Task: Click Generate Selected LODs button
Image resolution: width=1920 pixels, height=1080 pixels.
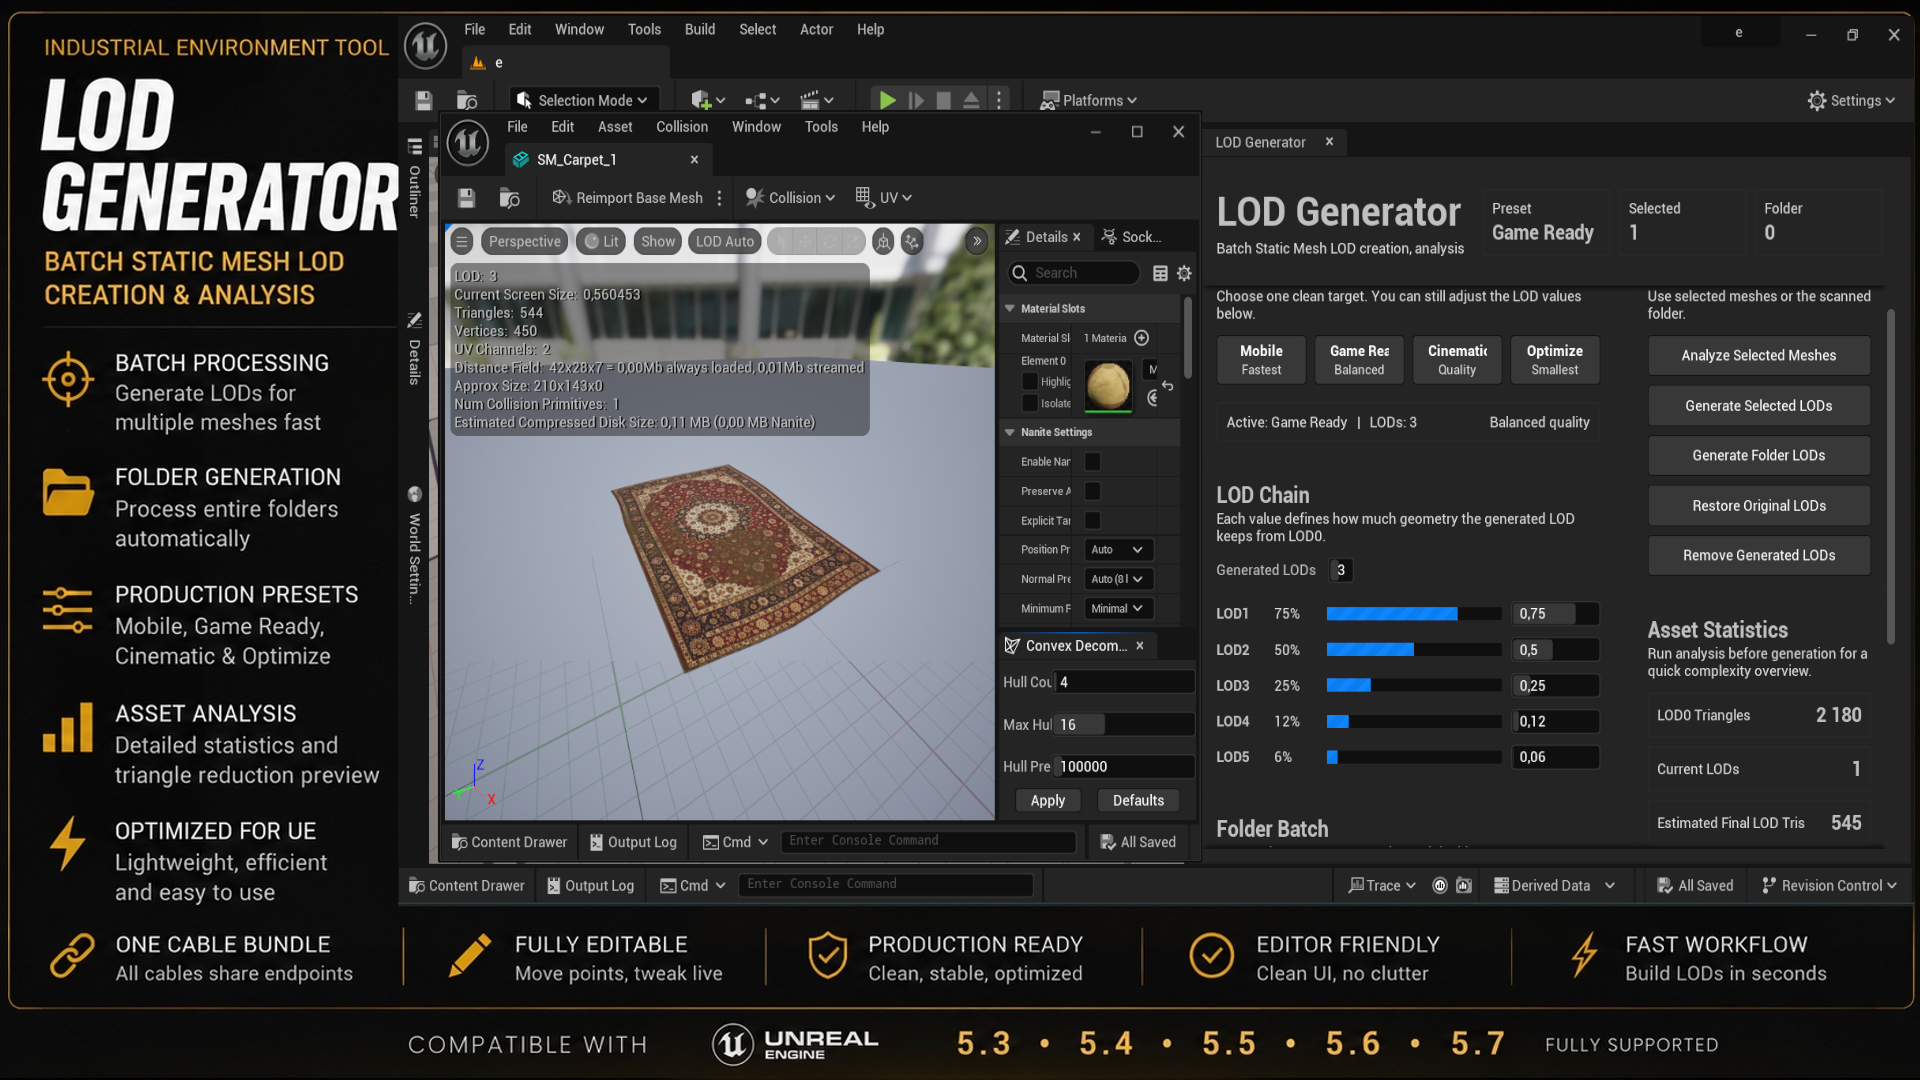Action: point(1759,406)
